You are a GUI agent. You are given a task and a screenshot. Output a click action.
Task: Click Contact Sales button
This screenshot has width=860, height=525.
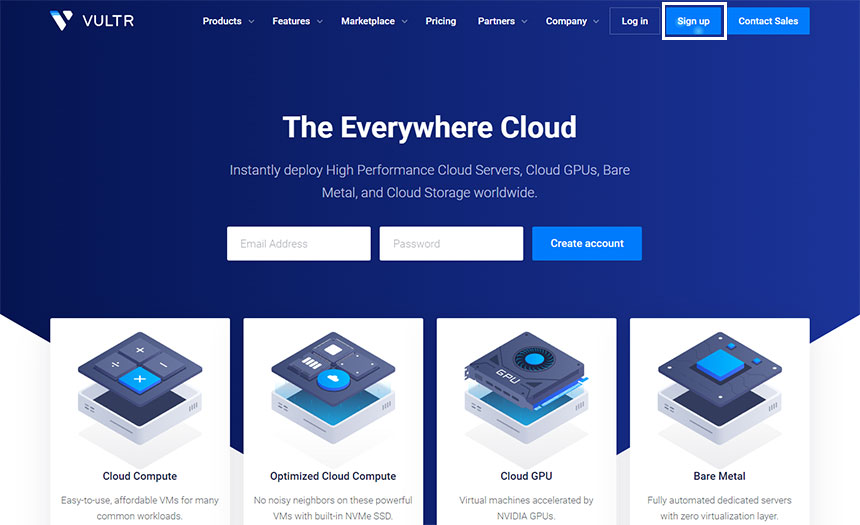(x=768, y=21)
